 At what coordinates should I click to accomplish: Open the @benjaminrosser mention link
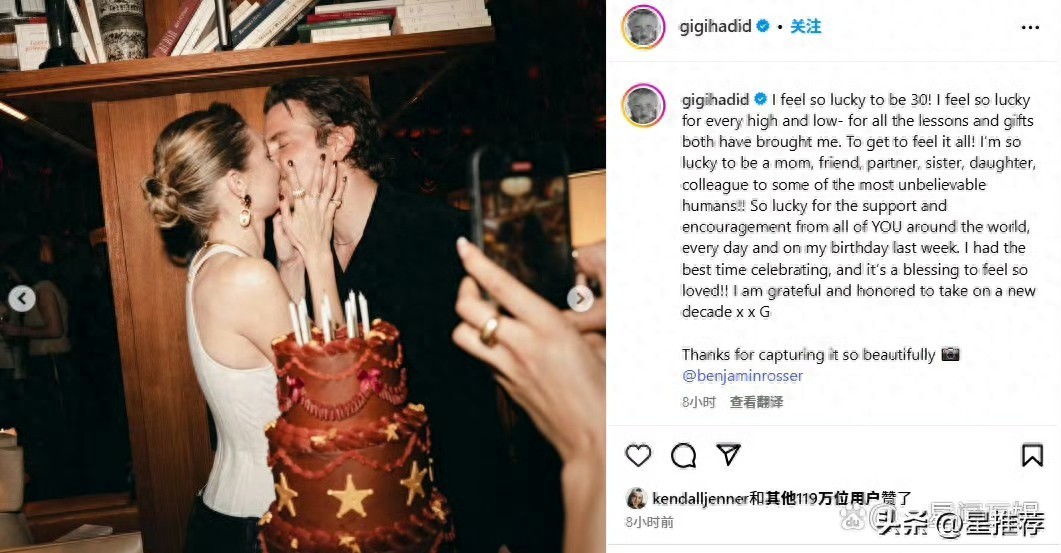[742, 376]
